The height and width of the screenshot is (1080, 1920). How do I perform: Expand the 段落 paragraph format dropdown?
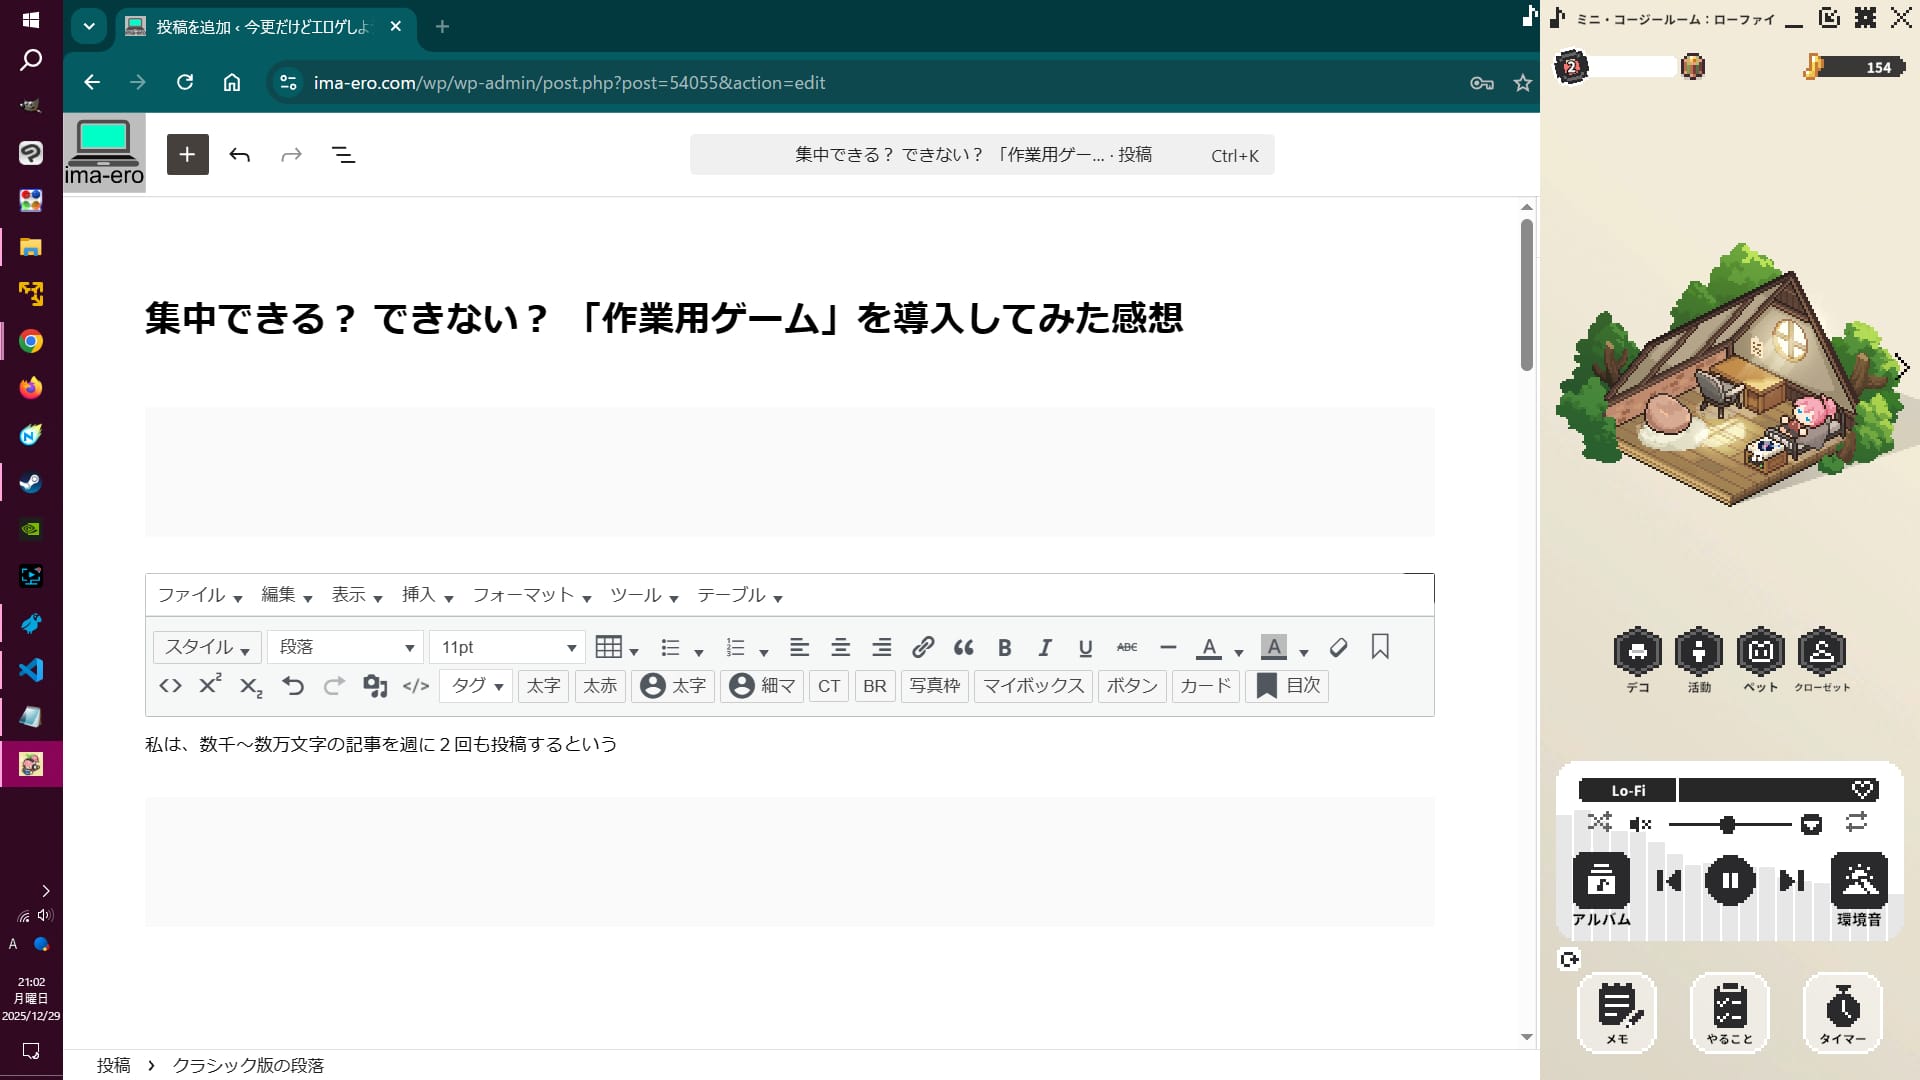click(345, 647)
